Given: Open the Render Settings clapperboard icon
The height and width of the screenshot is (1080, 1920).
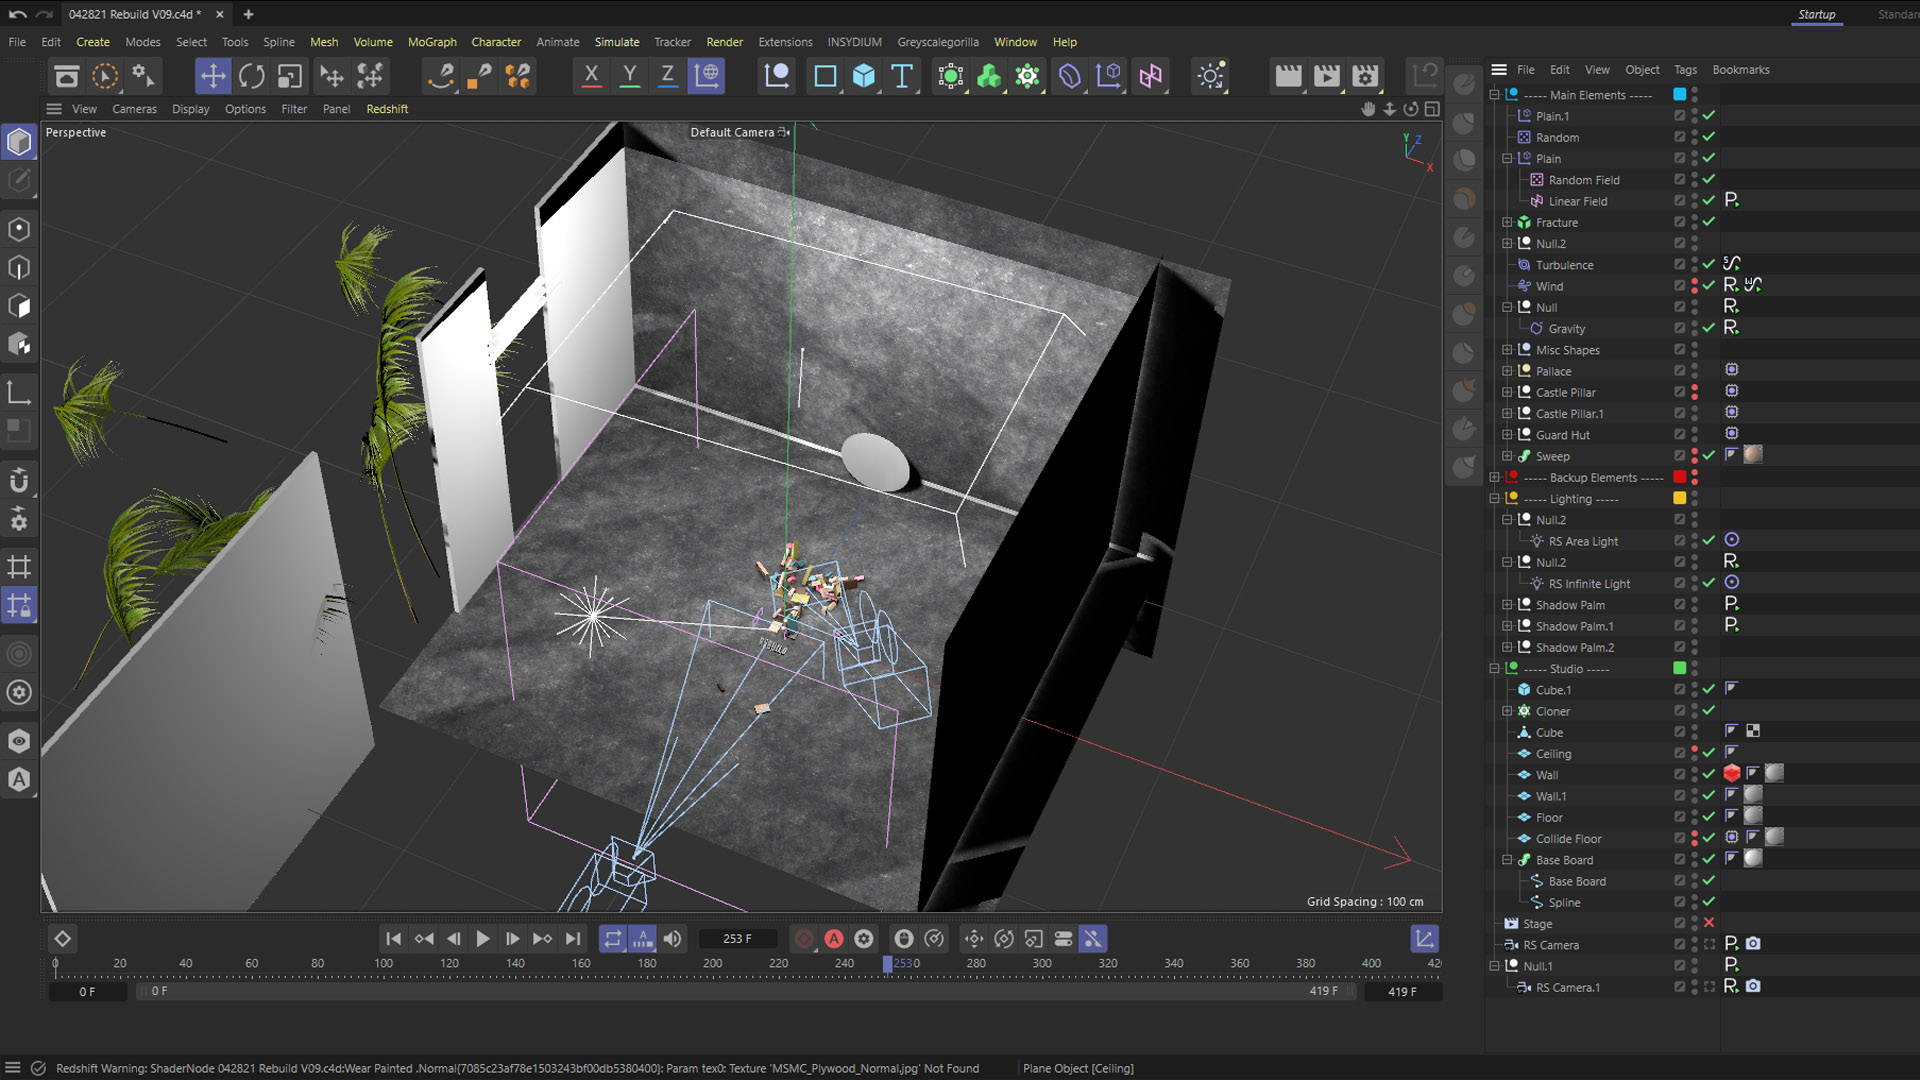Looking at the screenshot, I should tap(1365, 76).
